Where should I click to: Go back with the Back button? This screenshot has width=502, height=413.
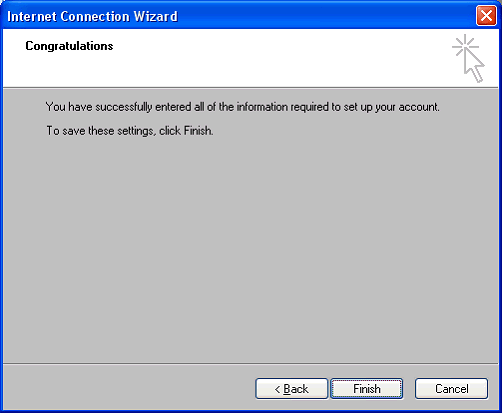click(292, 388)
